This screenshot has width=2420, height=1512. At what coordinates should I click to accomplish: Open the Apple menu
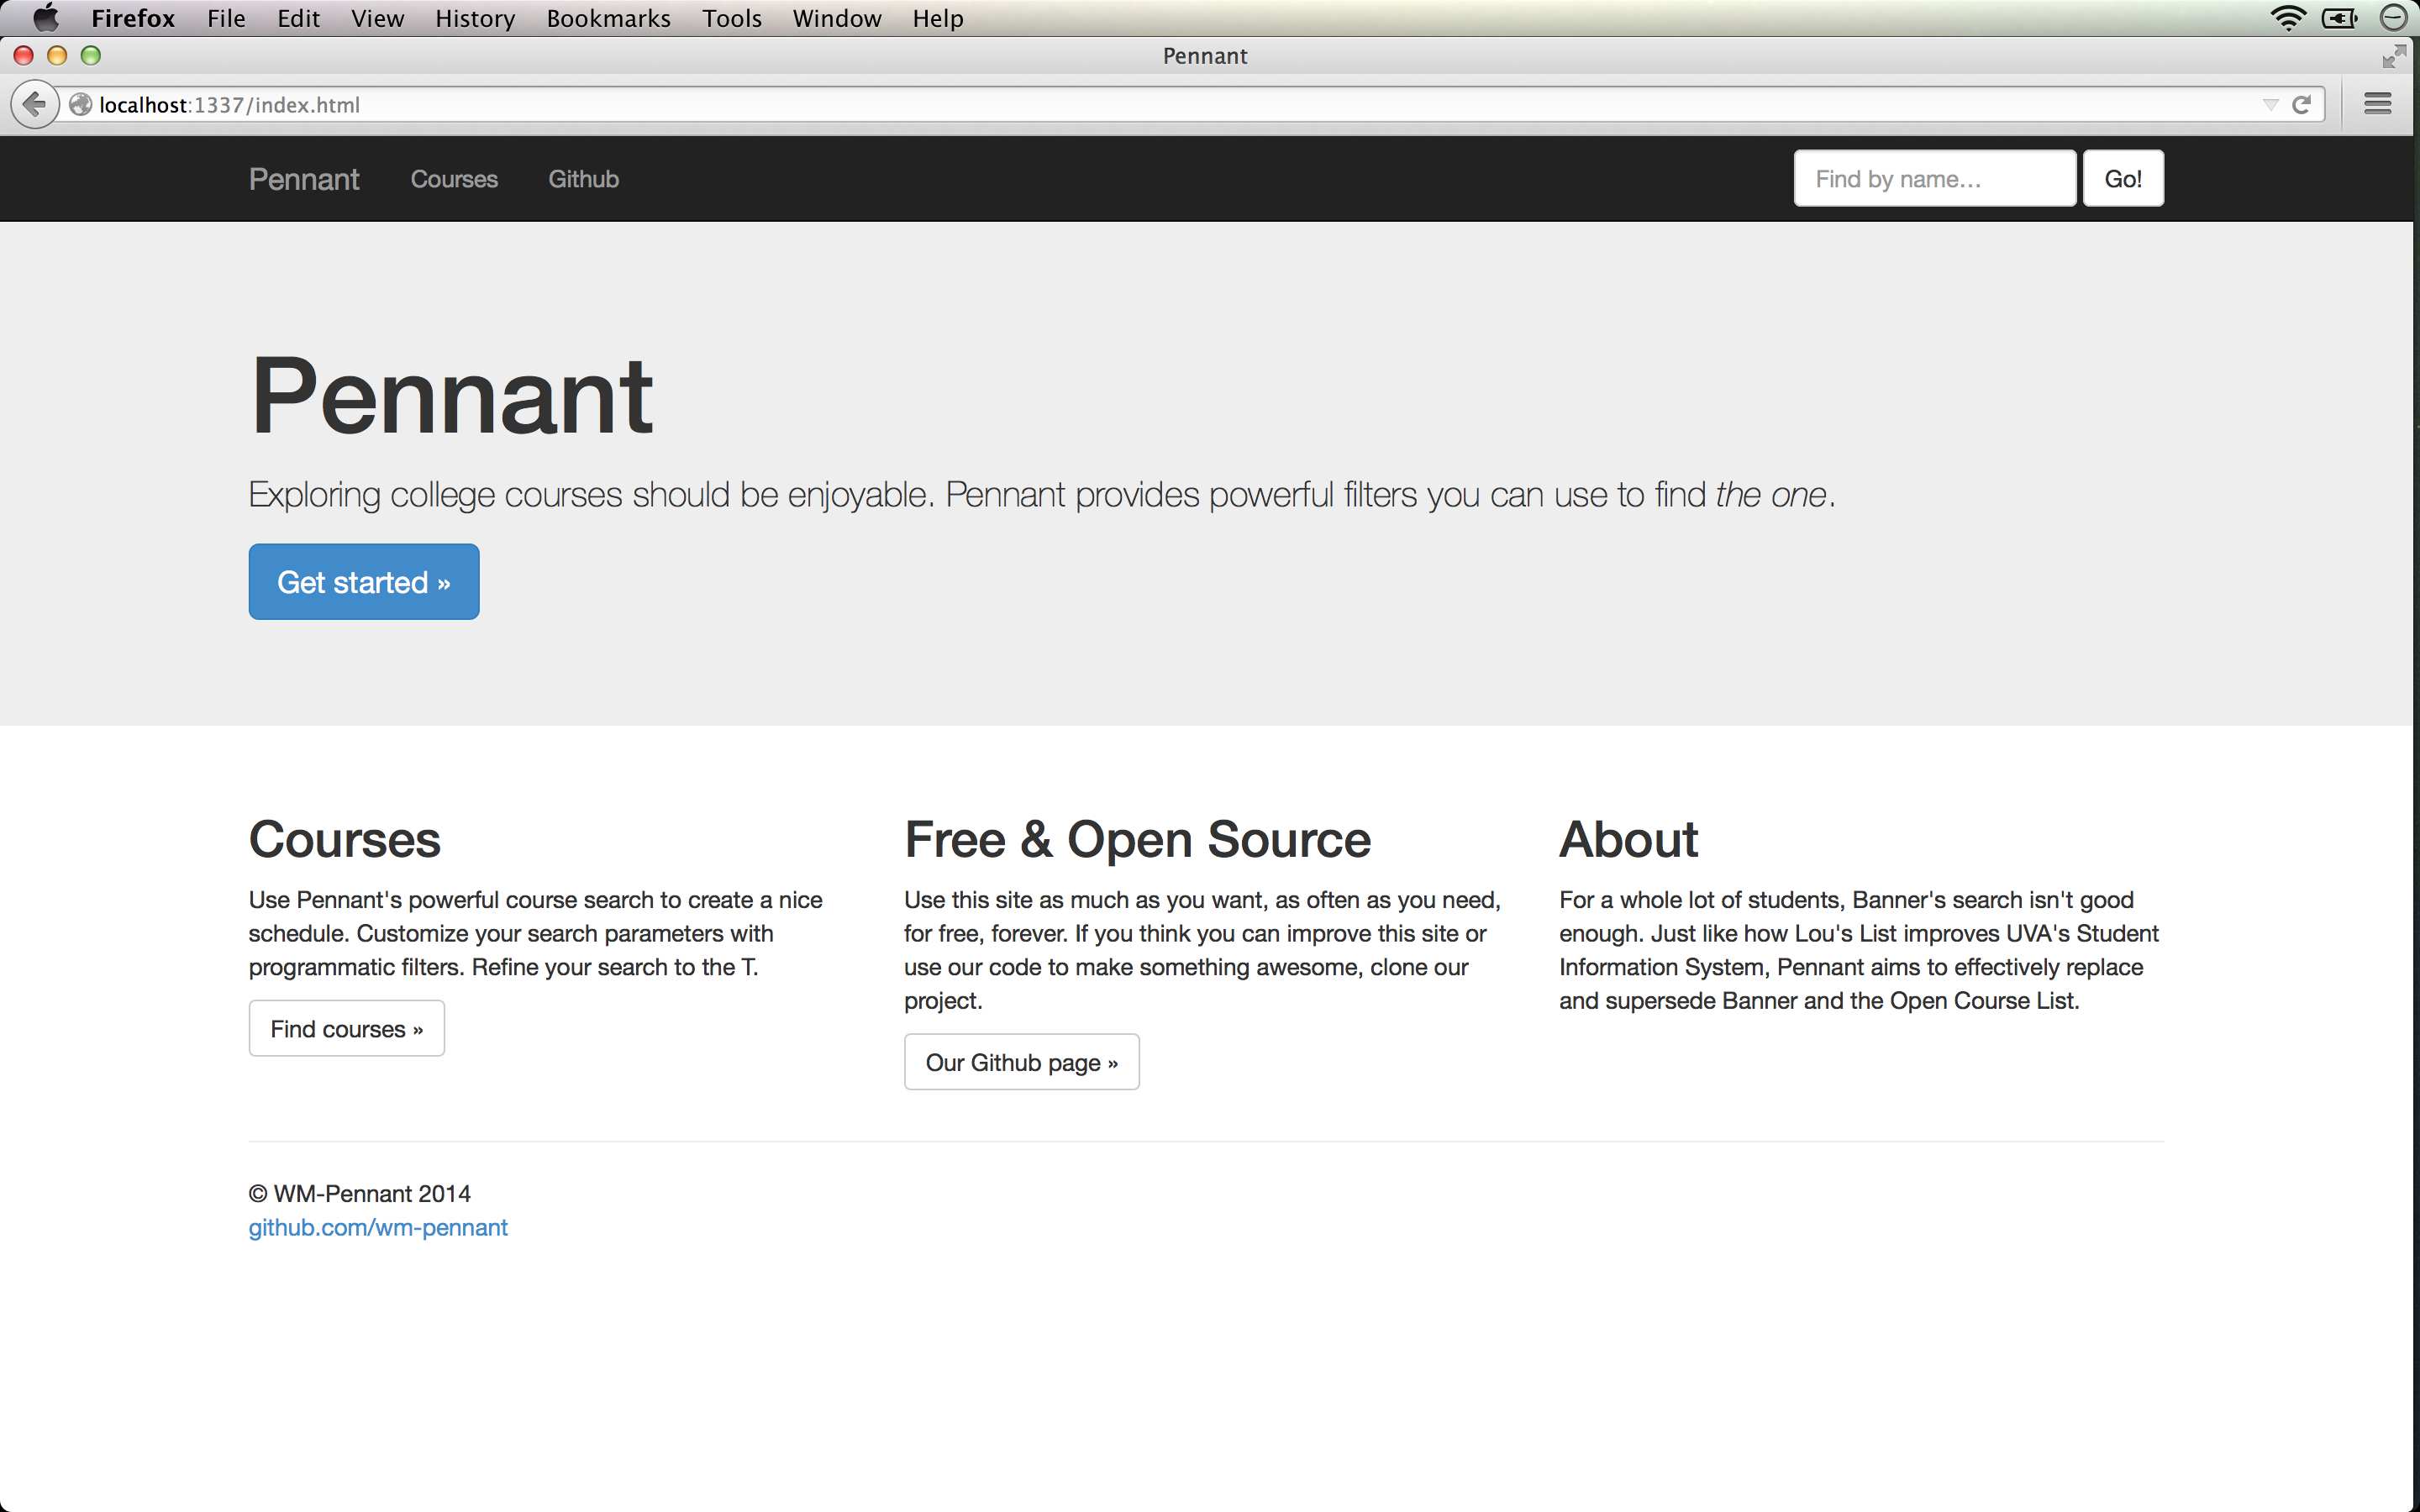45,18
